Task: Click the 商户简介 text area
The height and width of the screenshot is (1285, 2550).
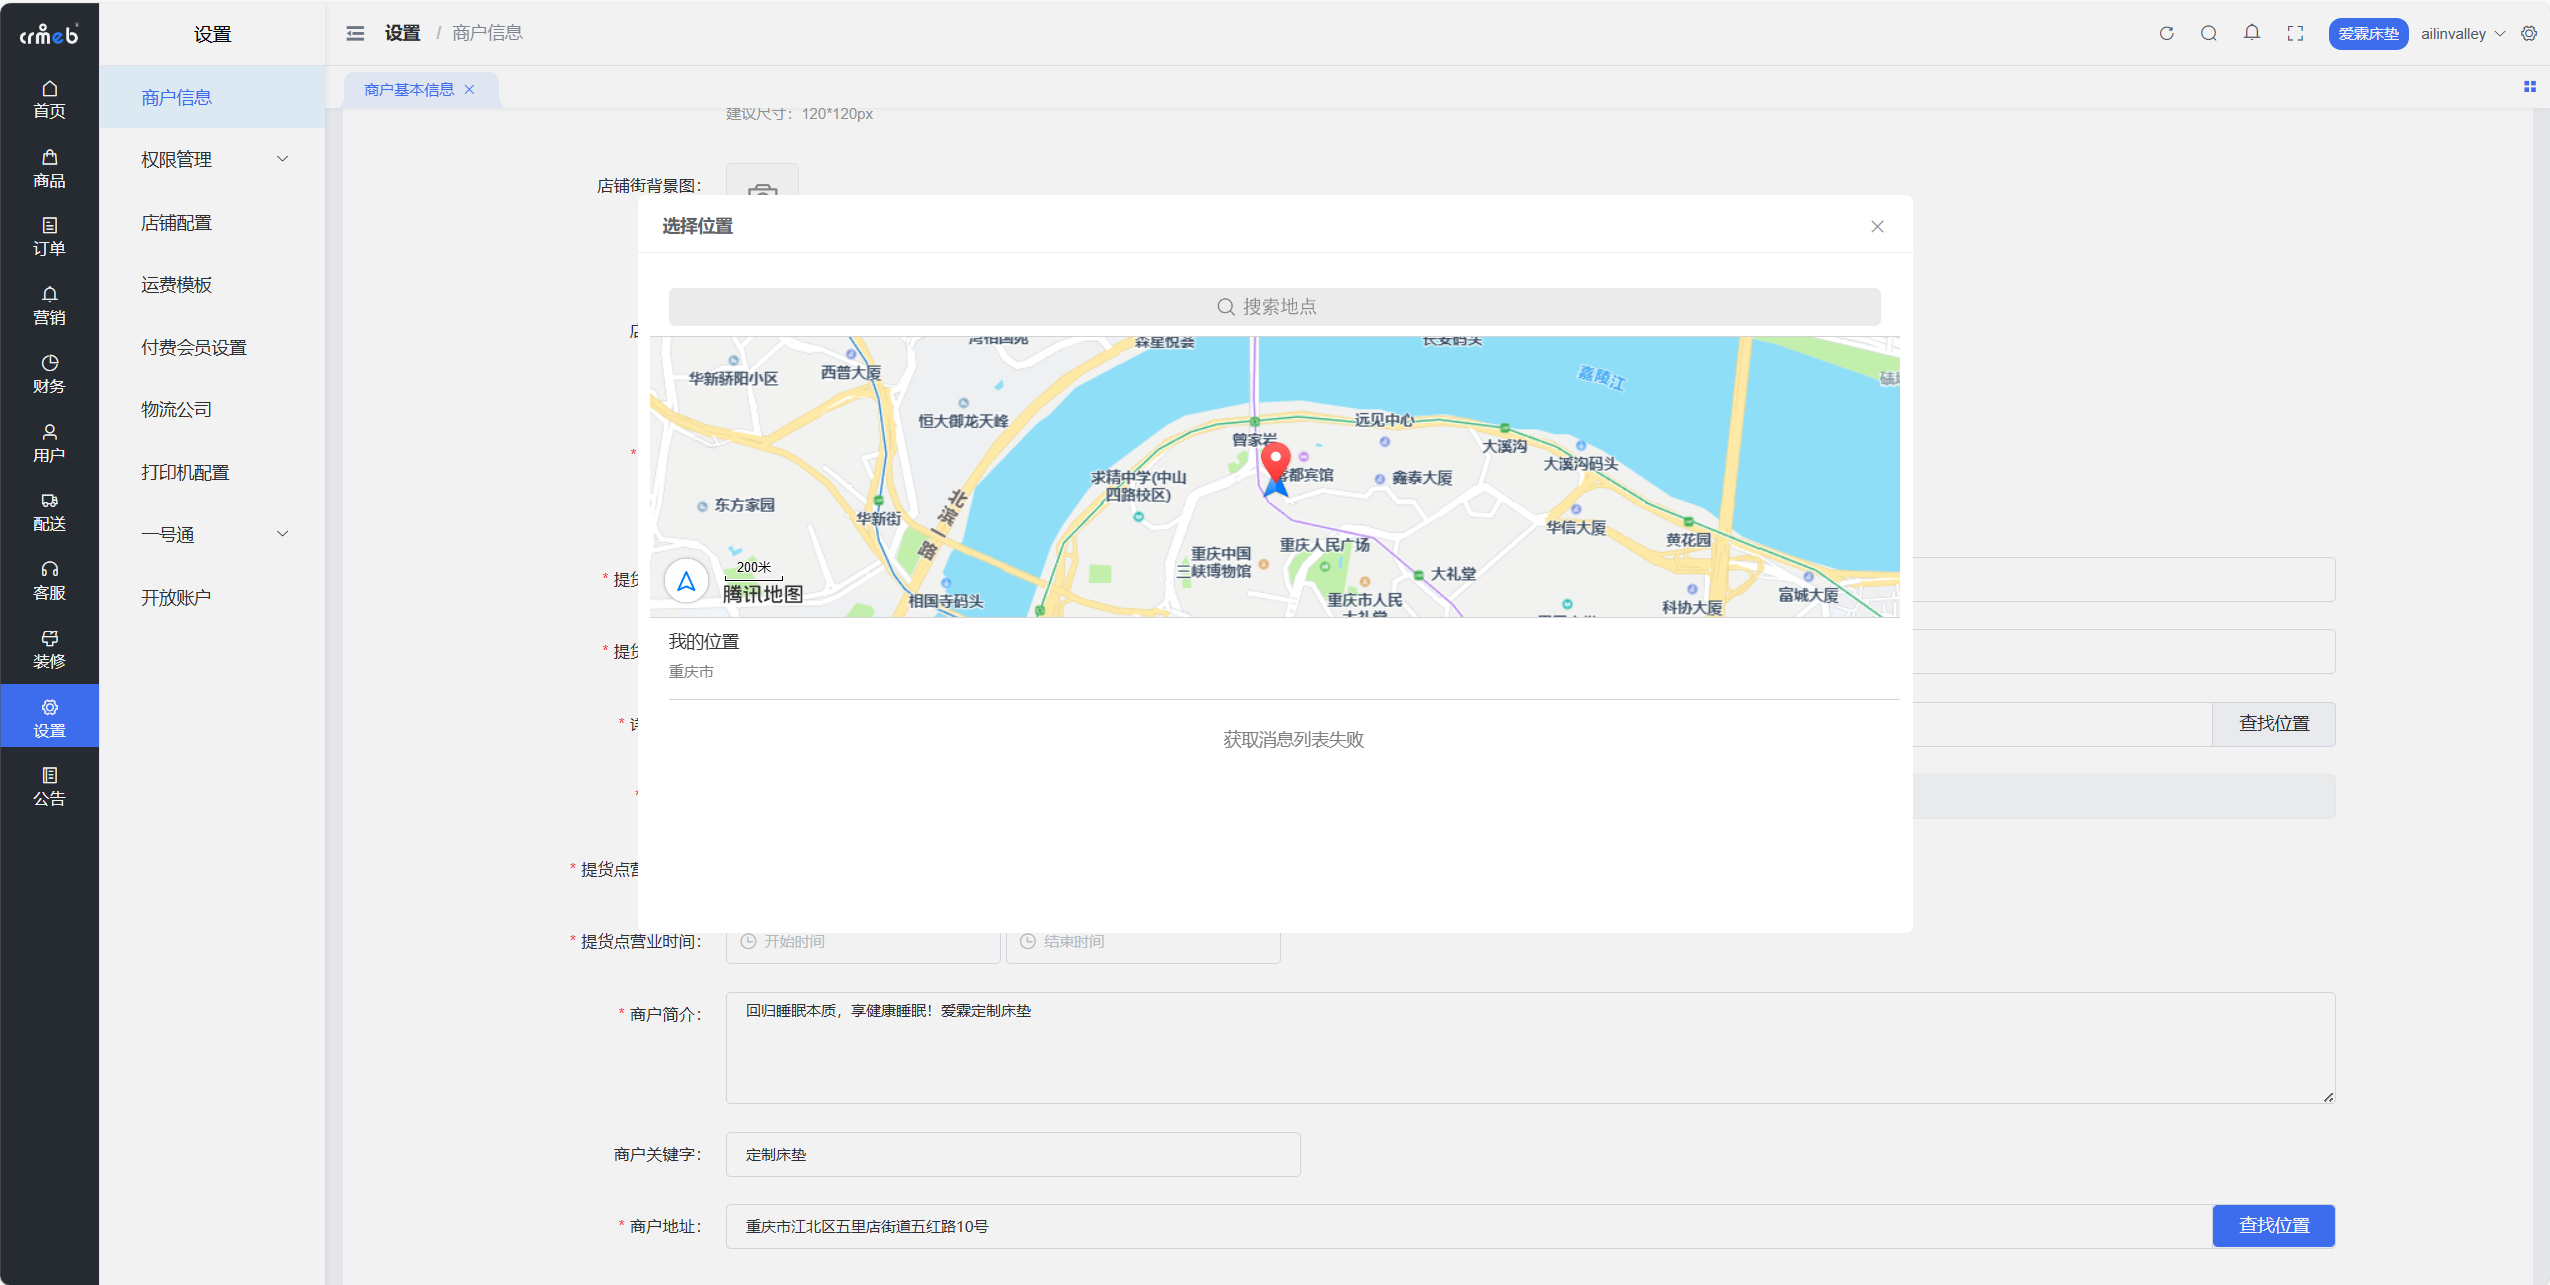Action: (x=1530, y=1047)
